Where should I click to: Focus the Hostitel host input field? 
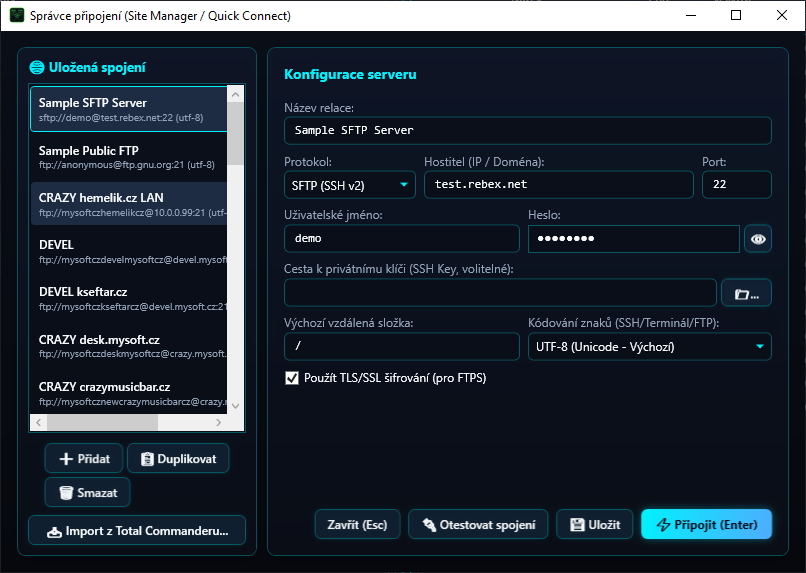[559, 184]
